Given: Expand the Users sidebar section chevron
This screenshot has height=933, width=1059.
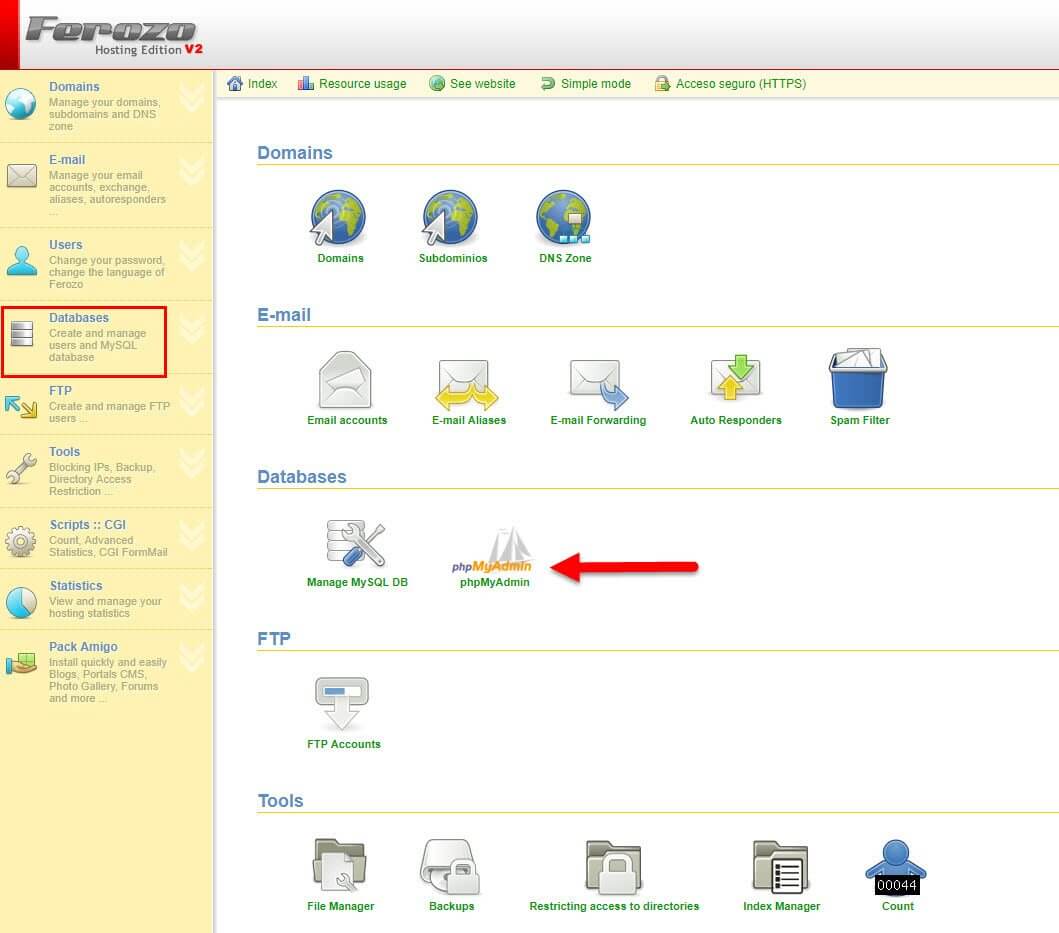Looking at the screenshot, I should click(x=192, y=256).
